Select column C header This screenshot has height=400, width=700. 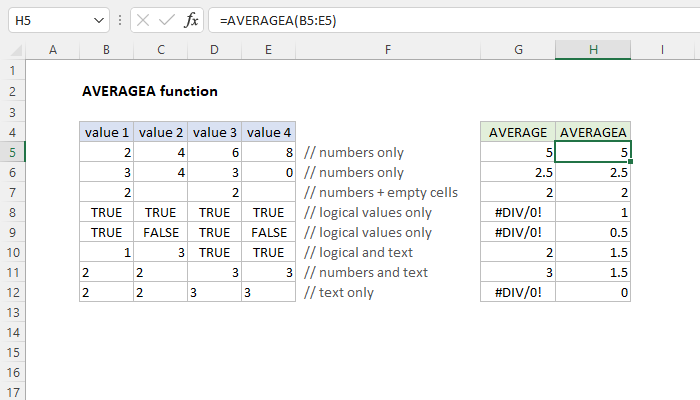point(161,50)
